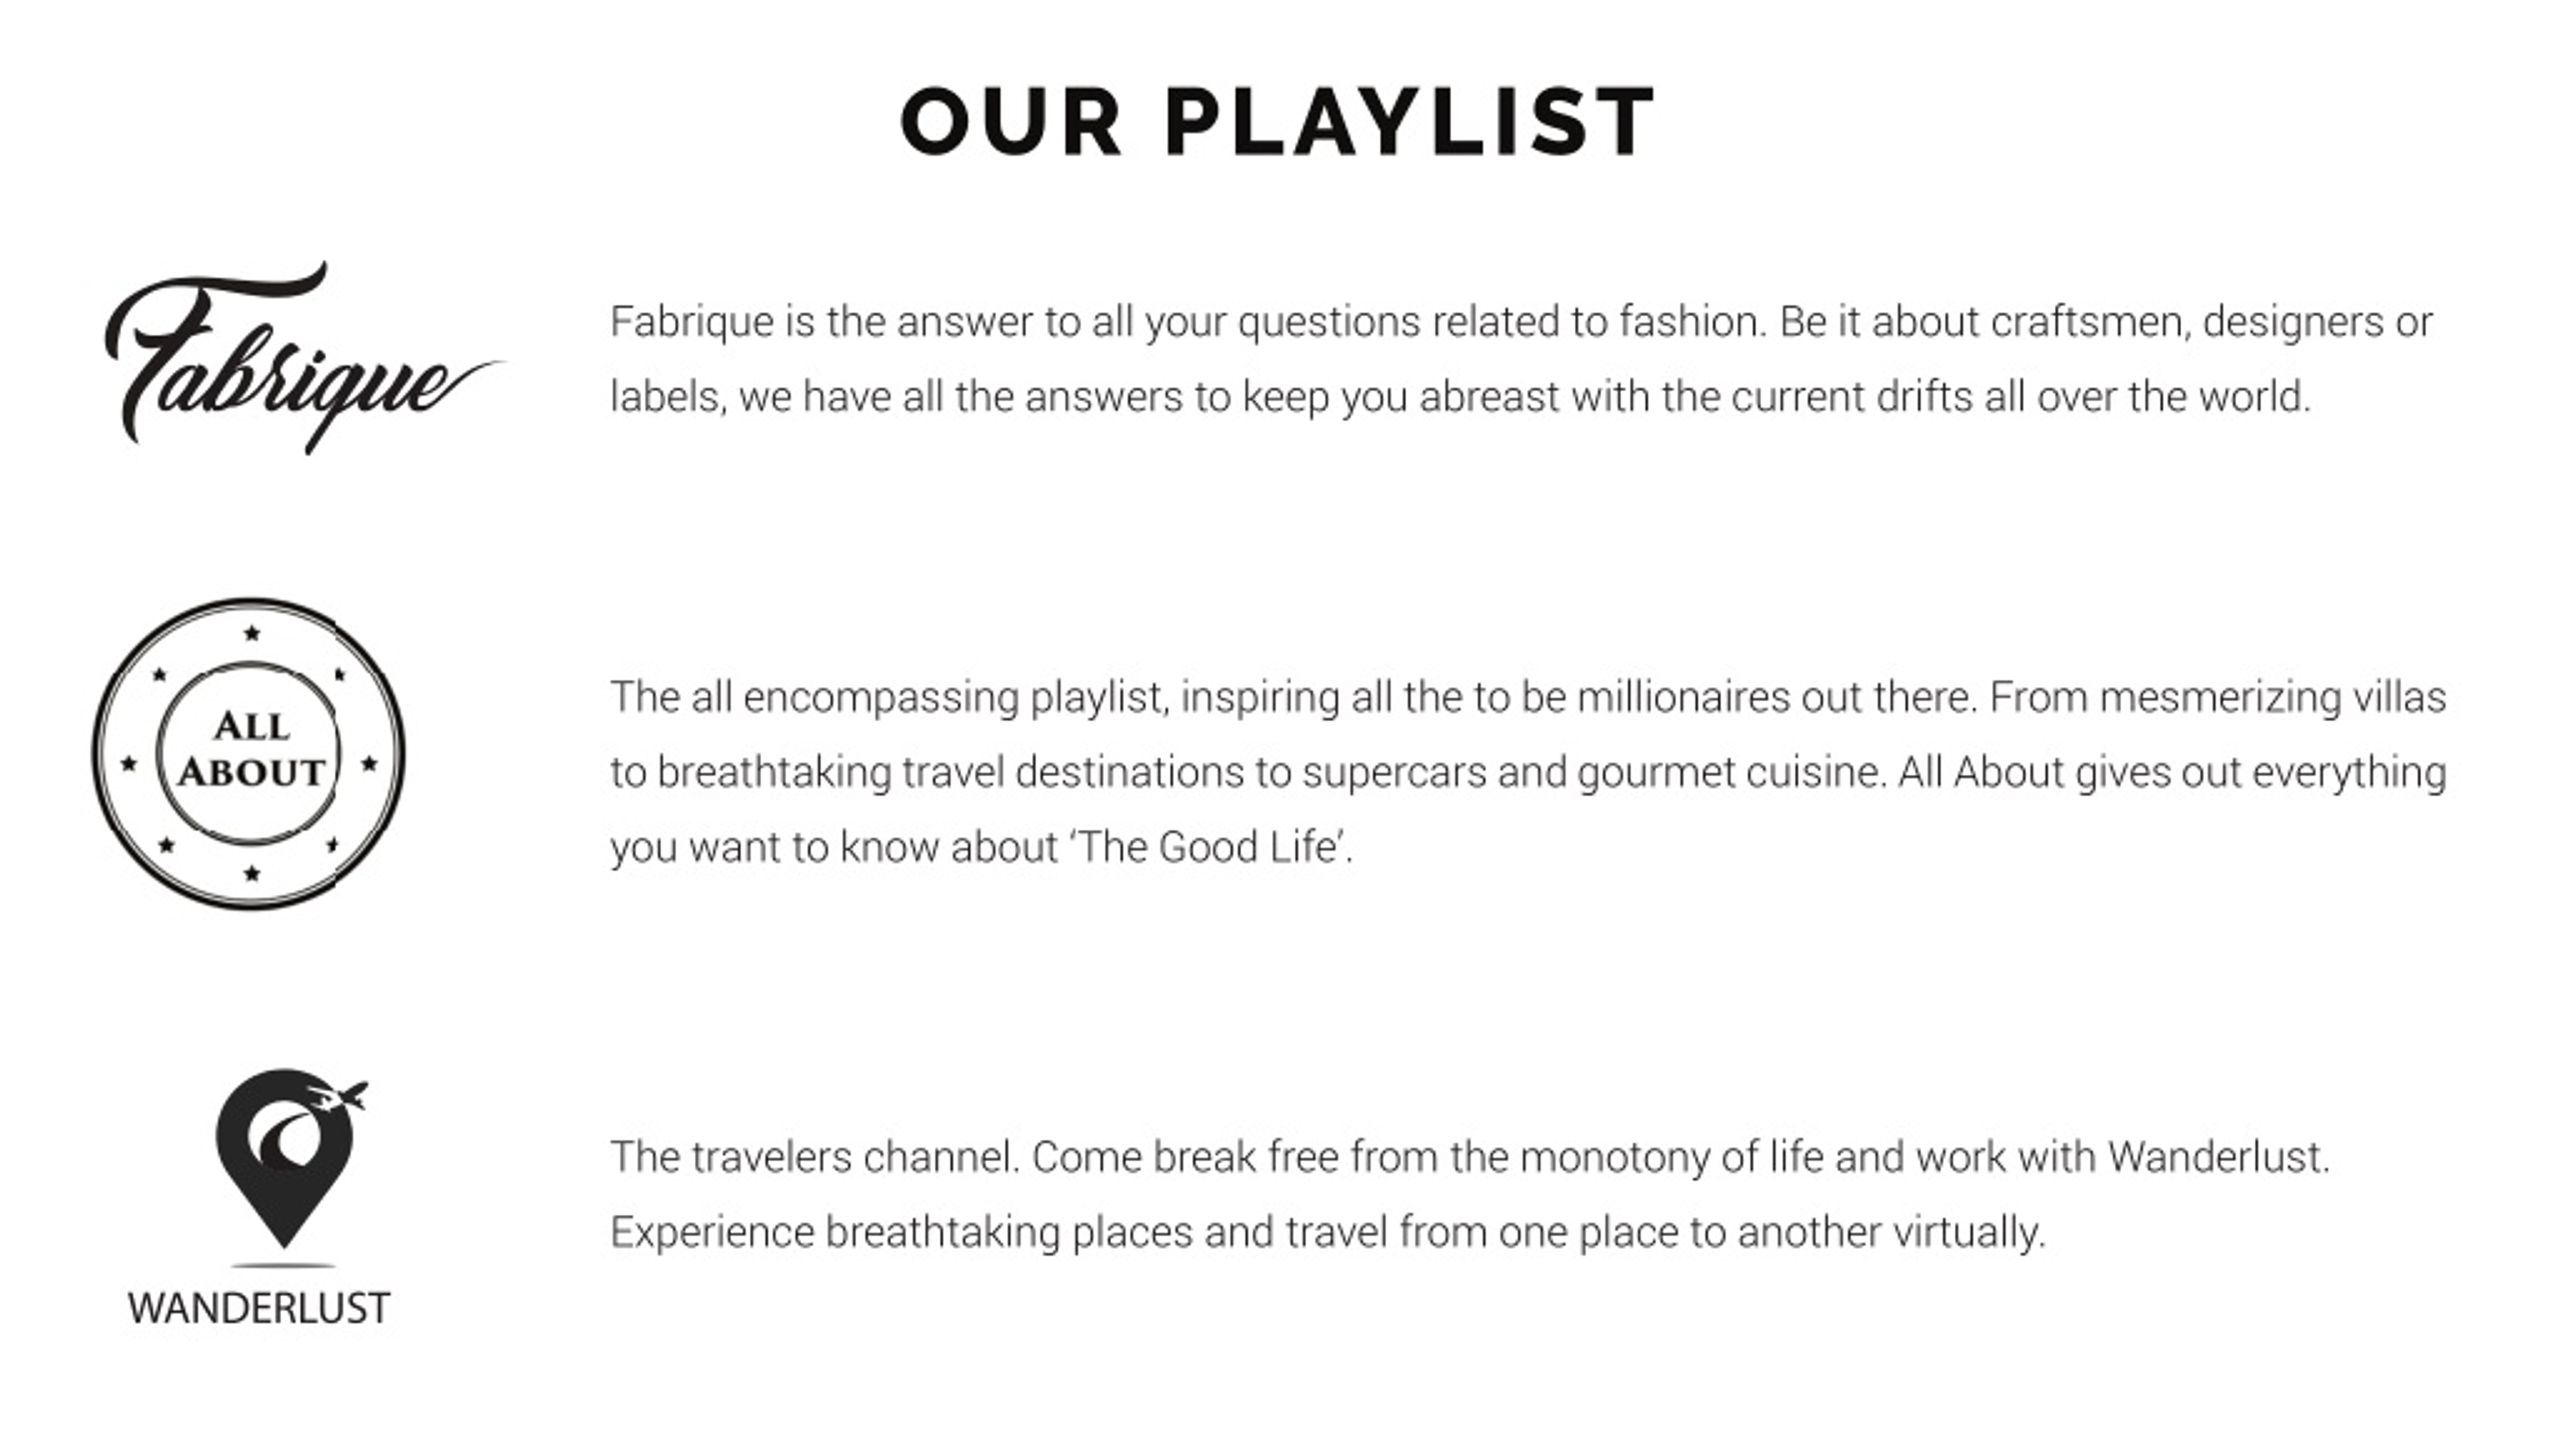Open the WANDERLUST label under the pin

pyautogui.click(x=259, y=1308)
